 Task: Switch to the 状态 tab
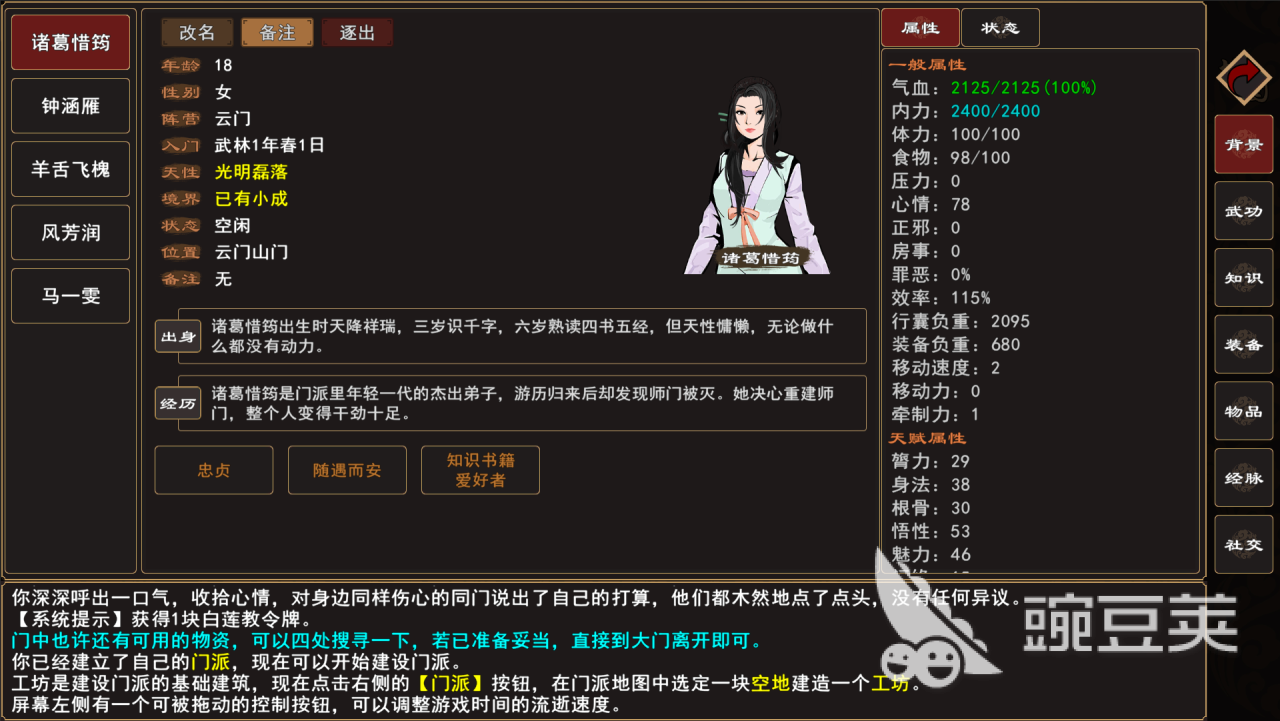pyautogui.click(x=1000, y=28)
